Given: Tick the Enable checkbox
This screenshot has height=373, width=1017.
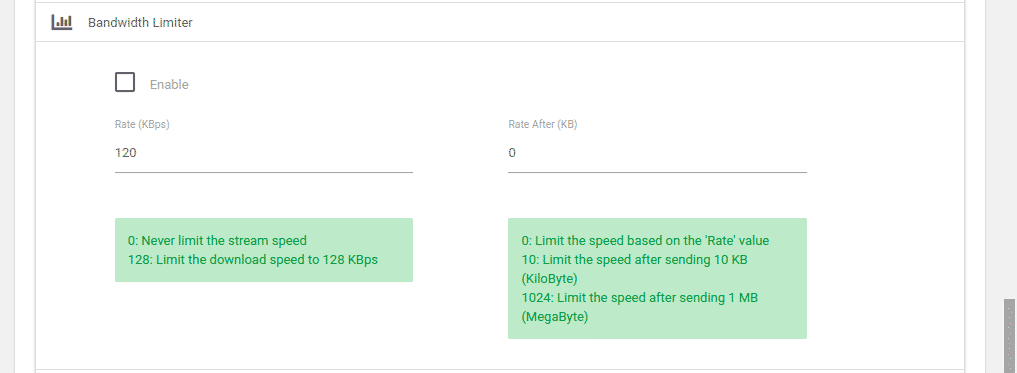Looking at the screenshot, I should coord(125,82).
